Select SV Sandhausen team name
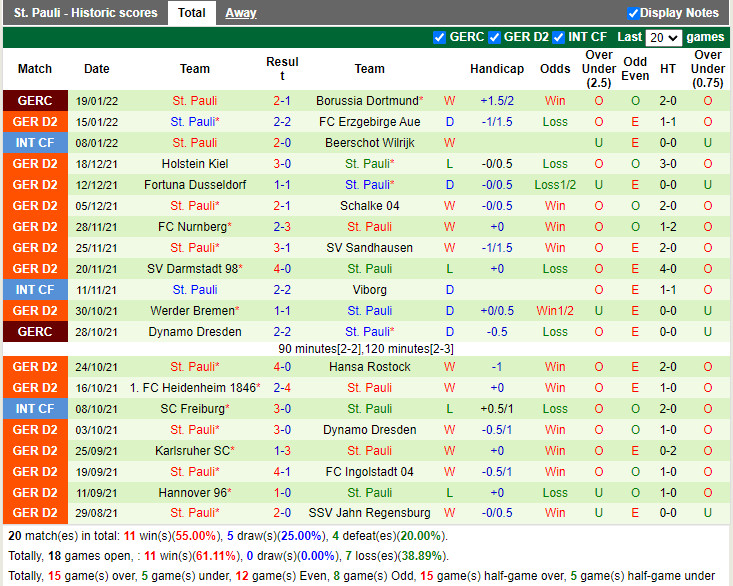Viewport: 733px width, 586px height. (369, 248)
